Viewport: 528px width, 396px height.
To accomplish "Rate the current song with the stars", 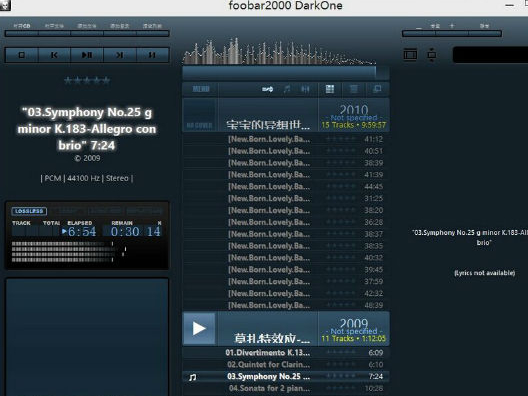I will click(x=87, y=80).
